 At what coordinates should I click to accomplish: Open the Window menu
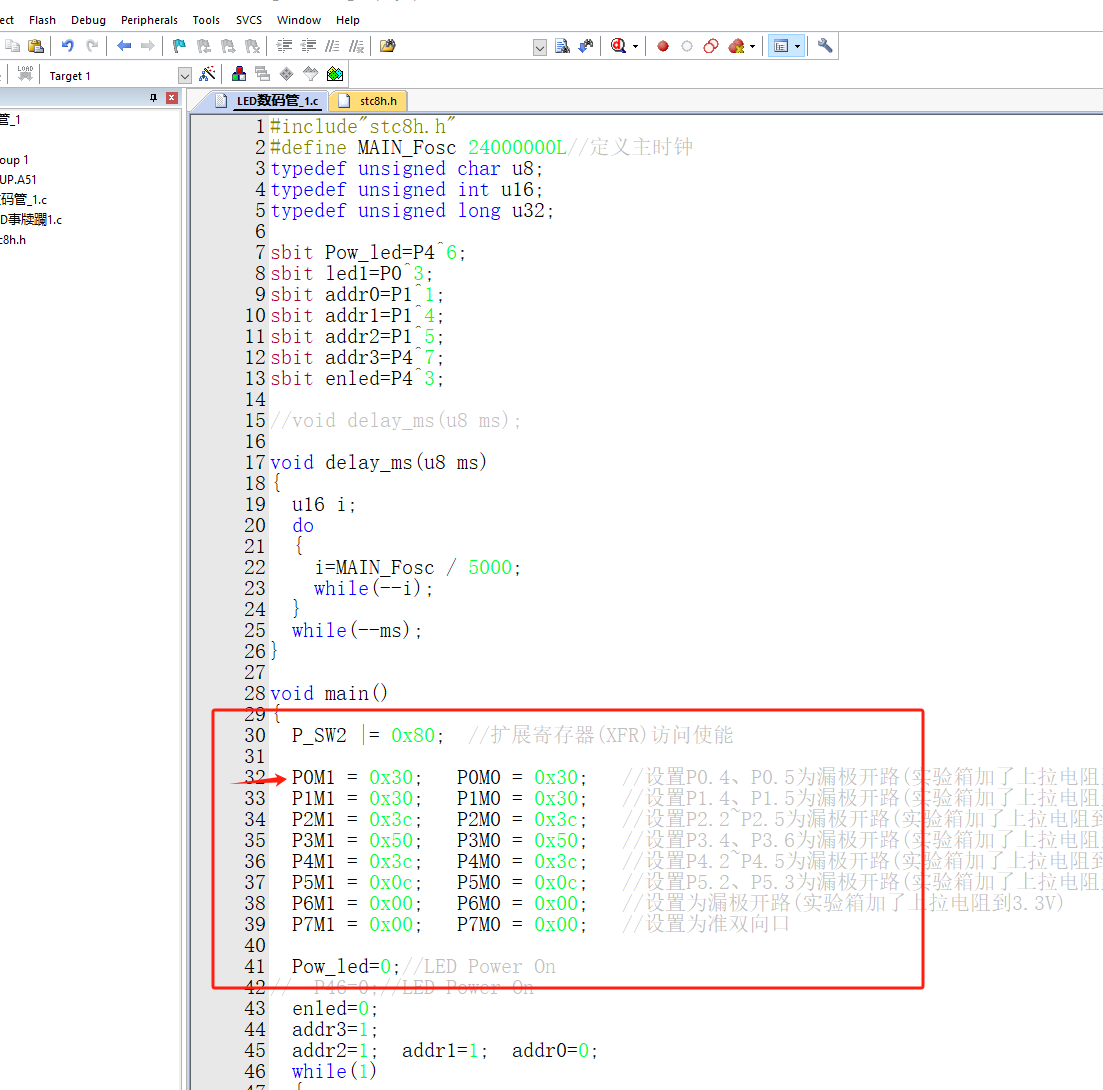point(299,20)
